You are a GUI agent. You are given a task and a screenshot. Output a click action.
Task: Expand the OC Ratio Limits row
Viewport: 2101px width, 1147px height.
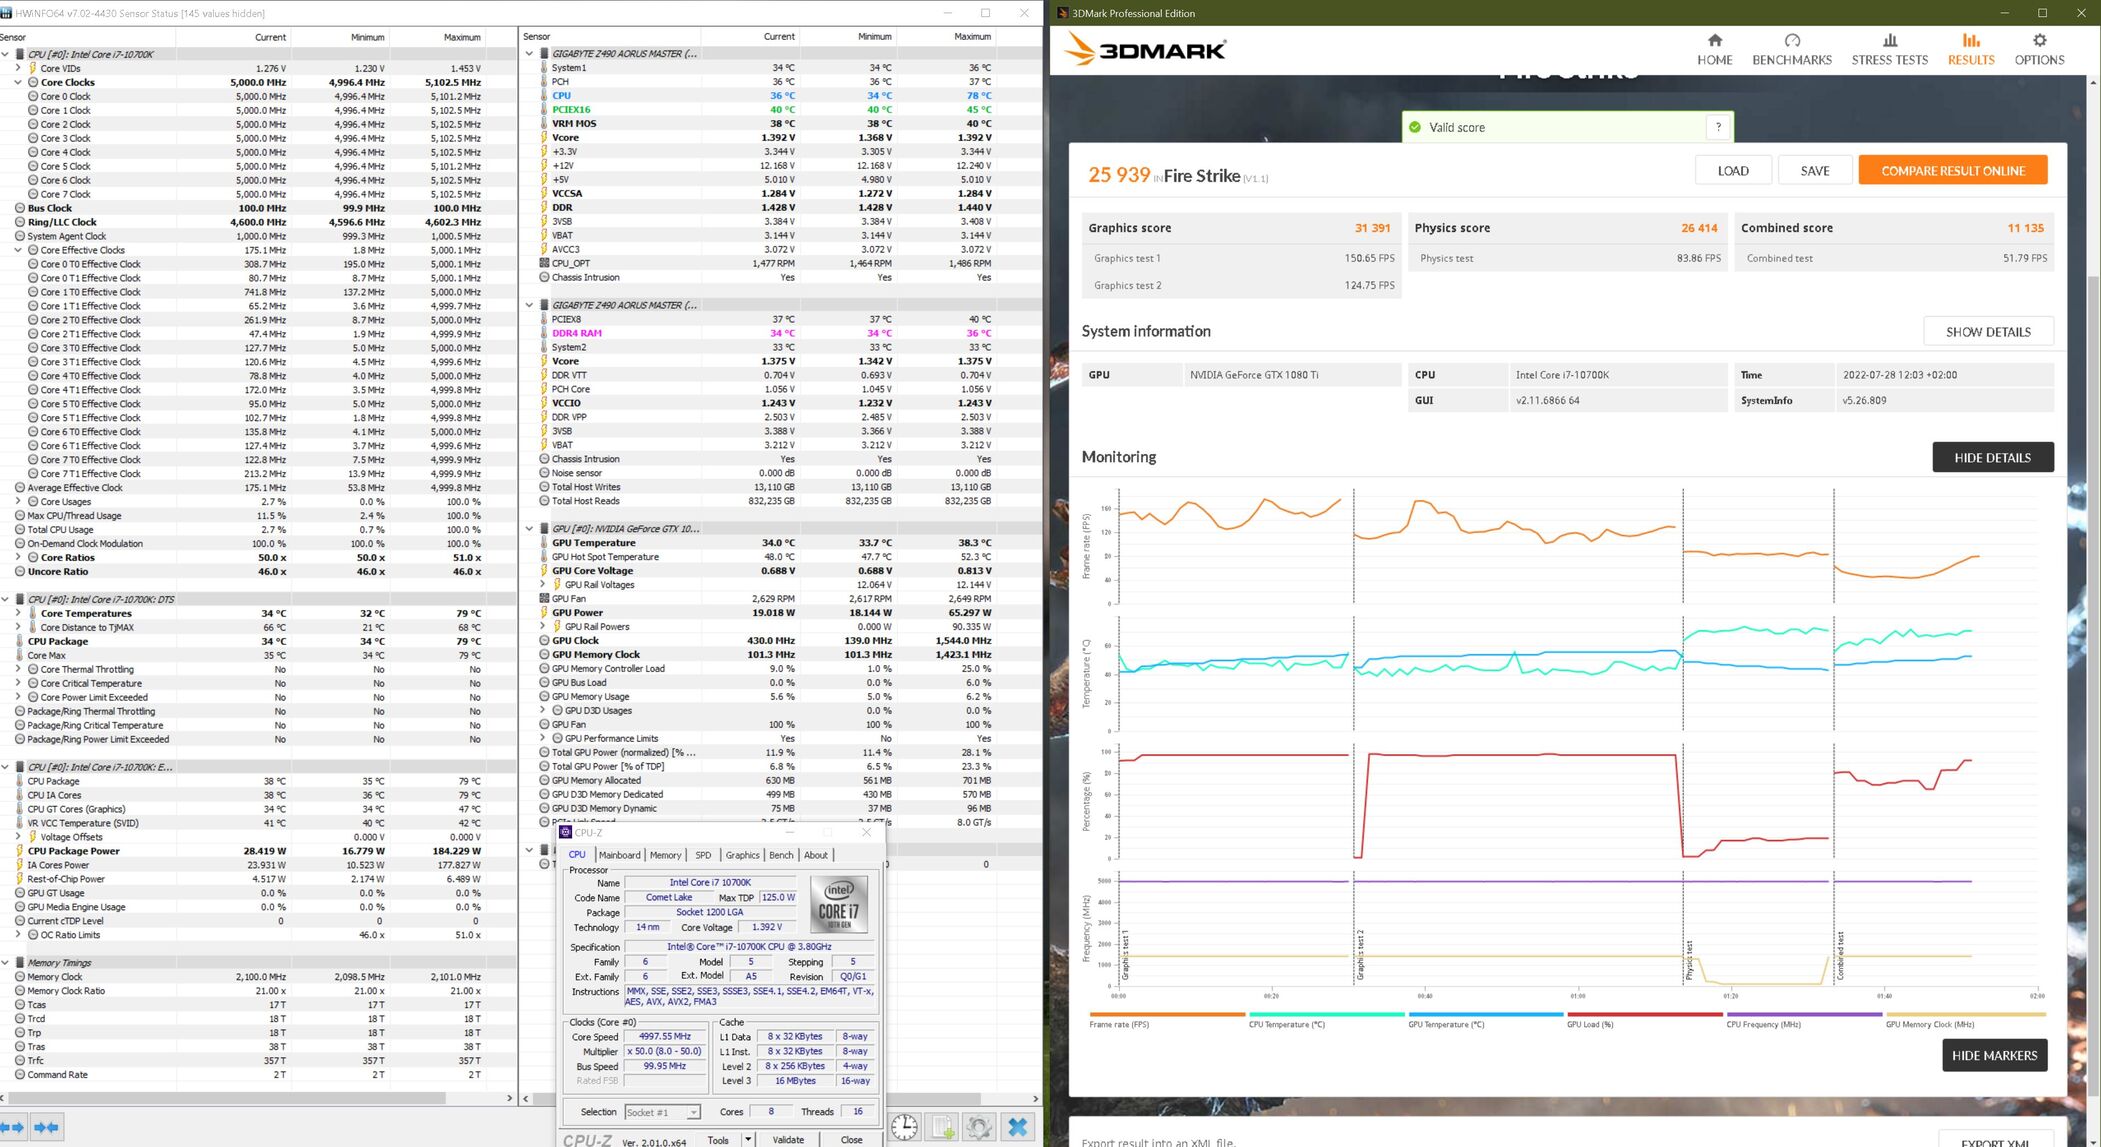pyautogui.click(x=18, y=935)
